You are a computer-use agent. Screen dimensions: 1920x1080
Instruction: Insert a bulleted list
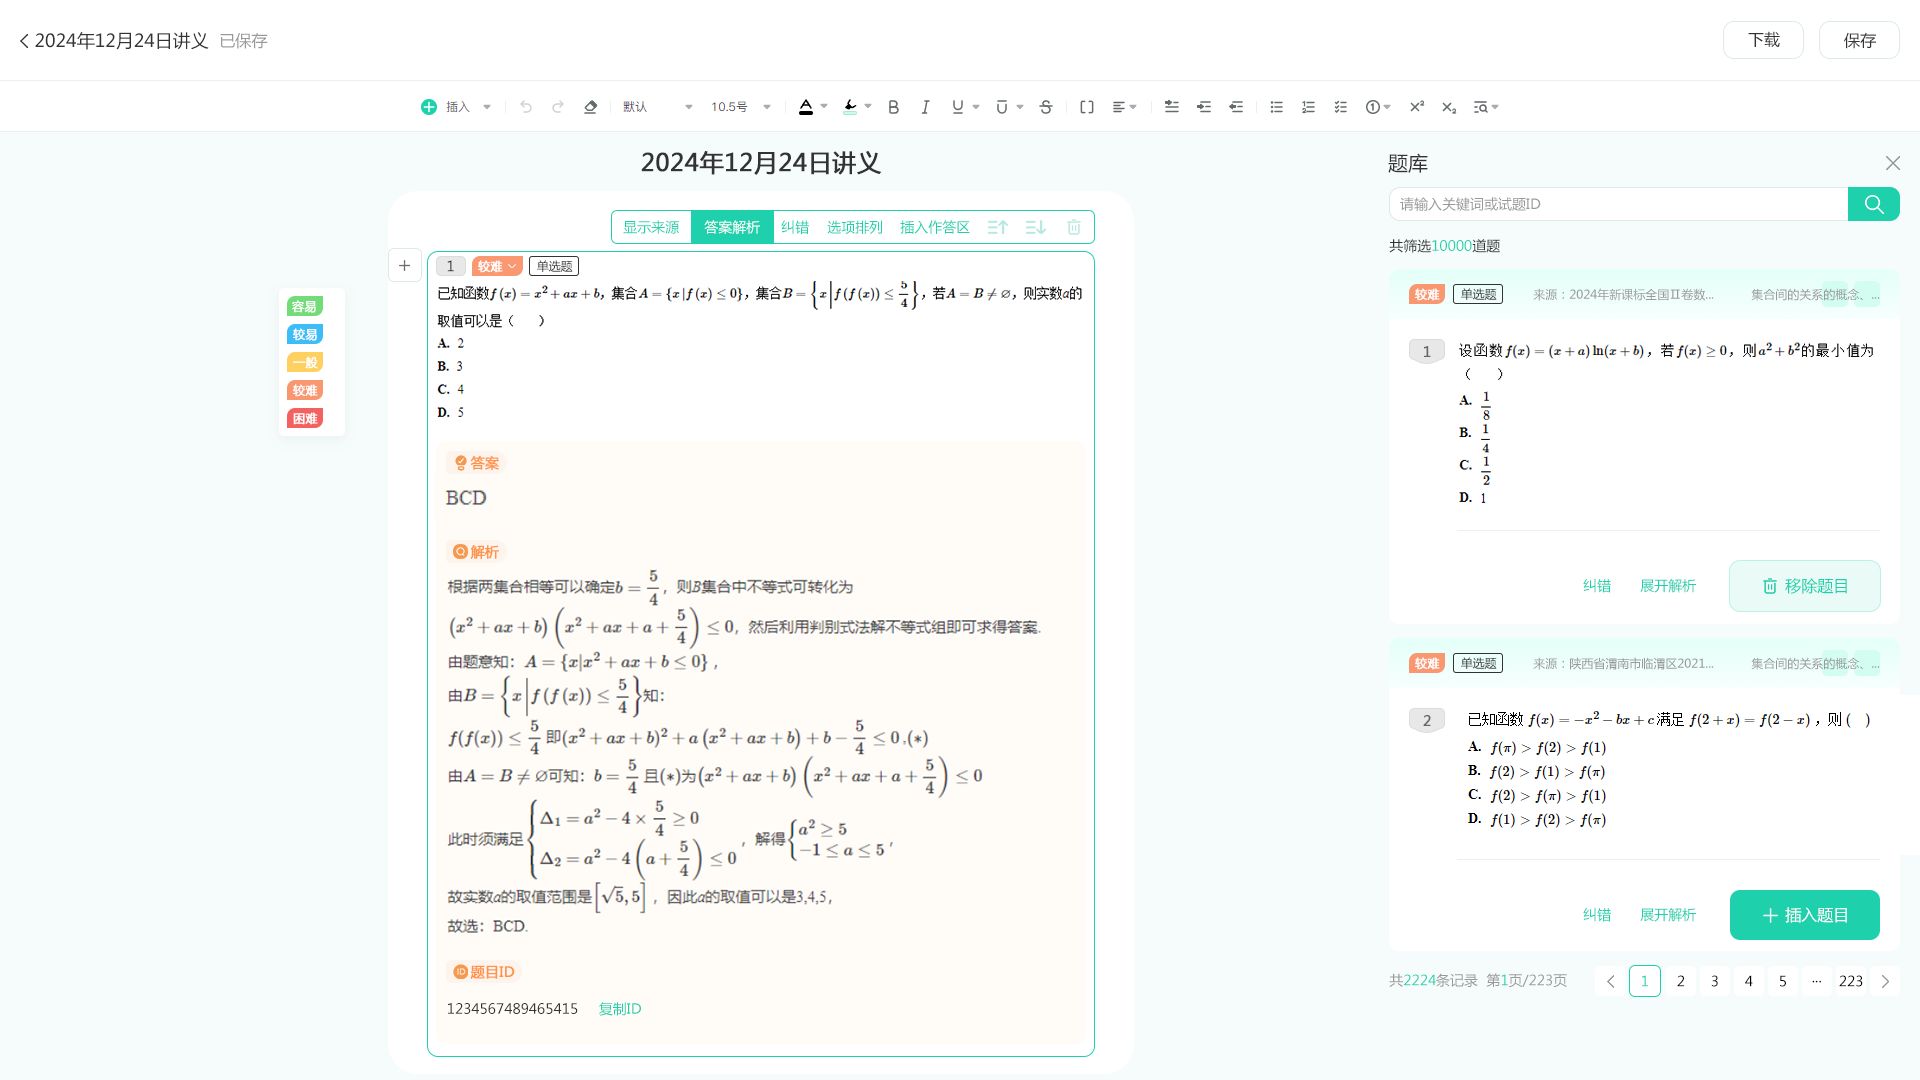[1276, 107]
